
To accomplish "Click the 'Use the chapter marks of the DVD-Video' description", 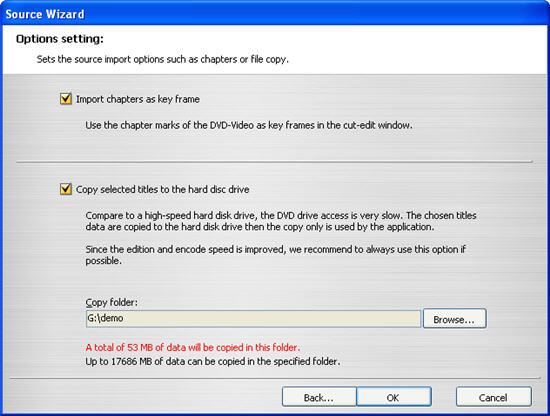I will [249, 125].
